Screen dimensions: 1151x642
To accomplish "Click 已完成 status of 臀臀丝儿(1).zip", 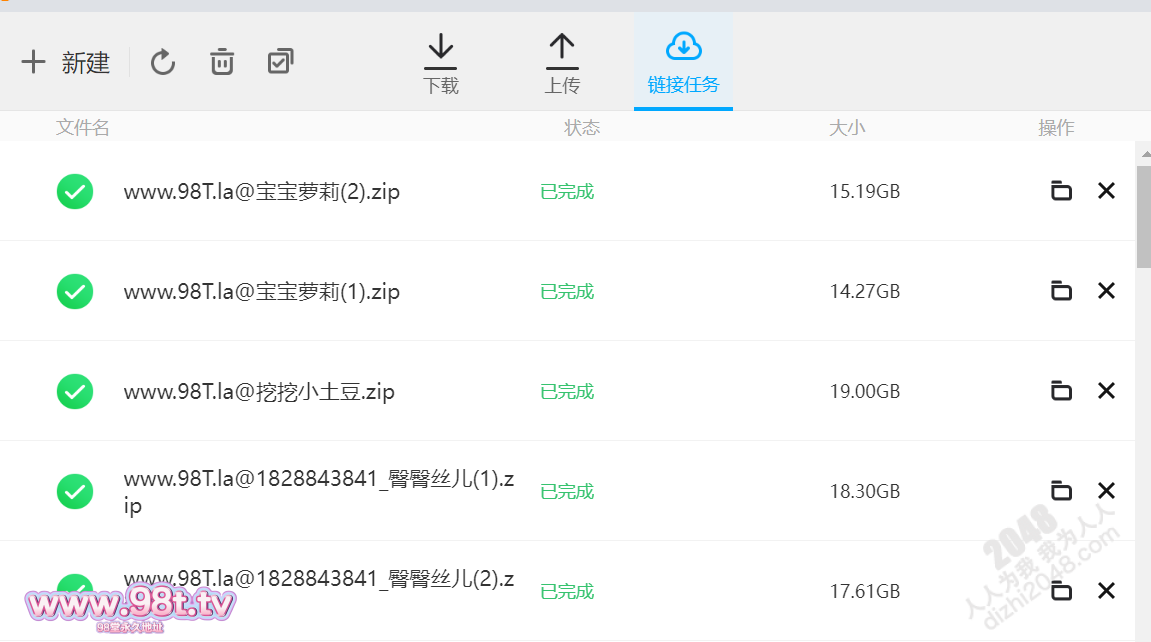I will (567, 491).
